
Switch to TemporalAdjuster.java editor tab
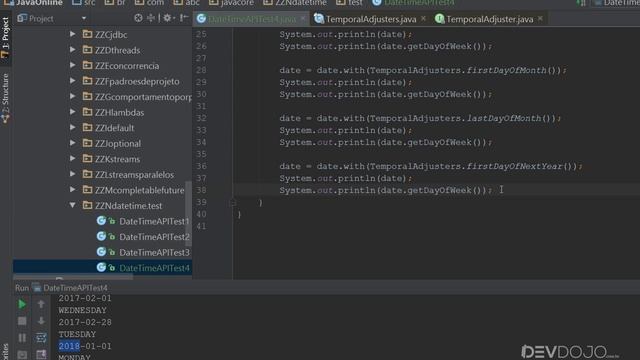pos(489,19)
